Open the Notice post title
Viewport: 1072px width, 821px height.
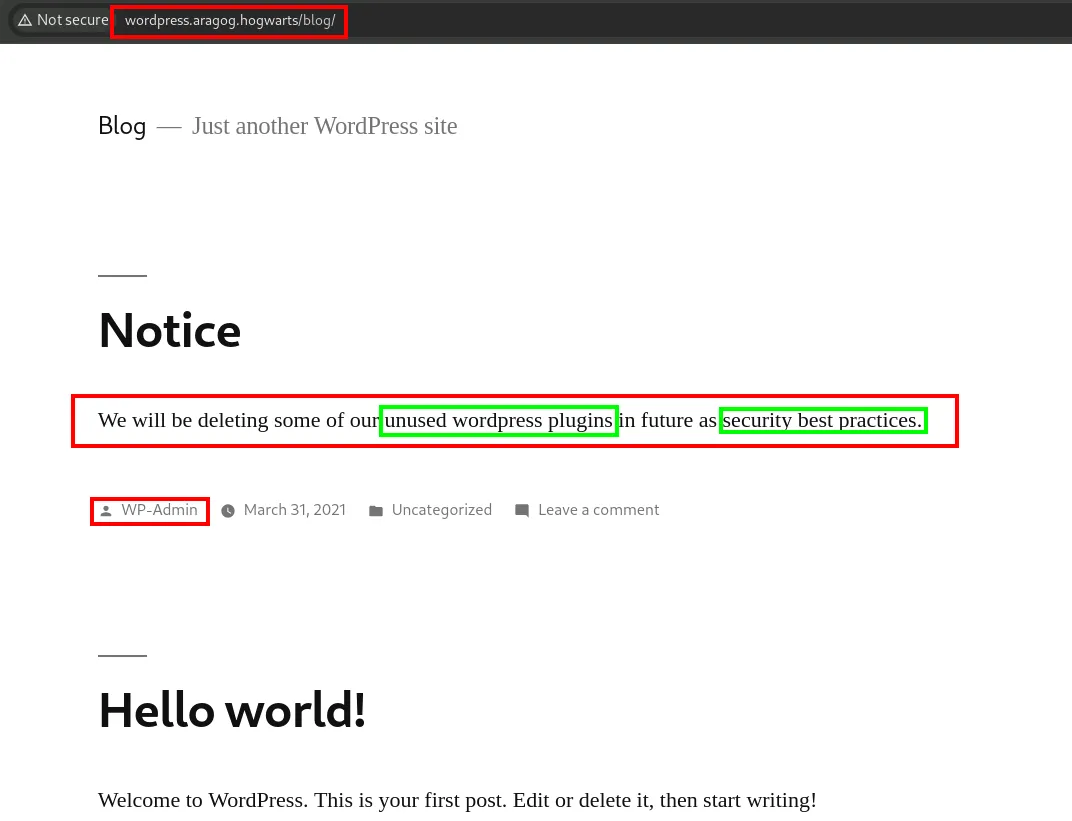coord(170,330)
